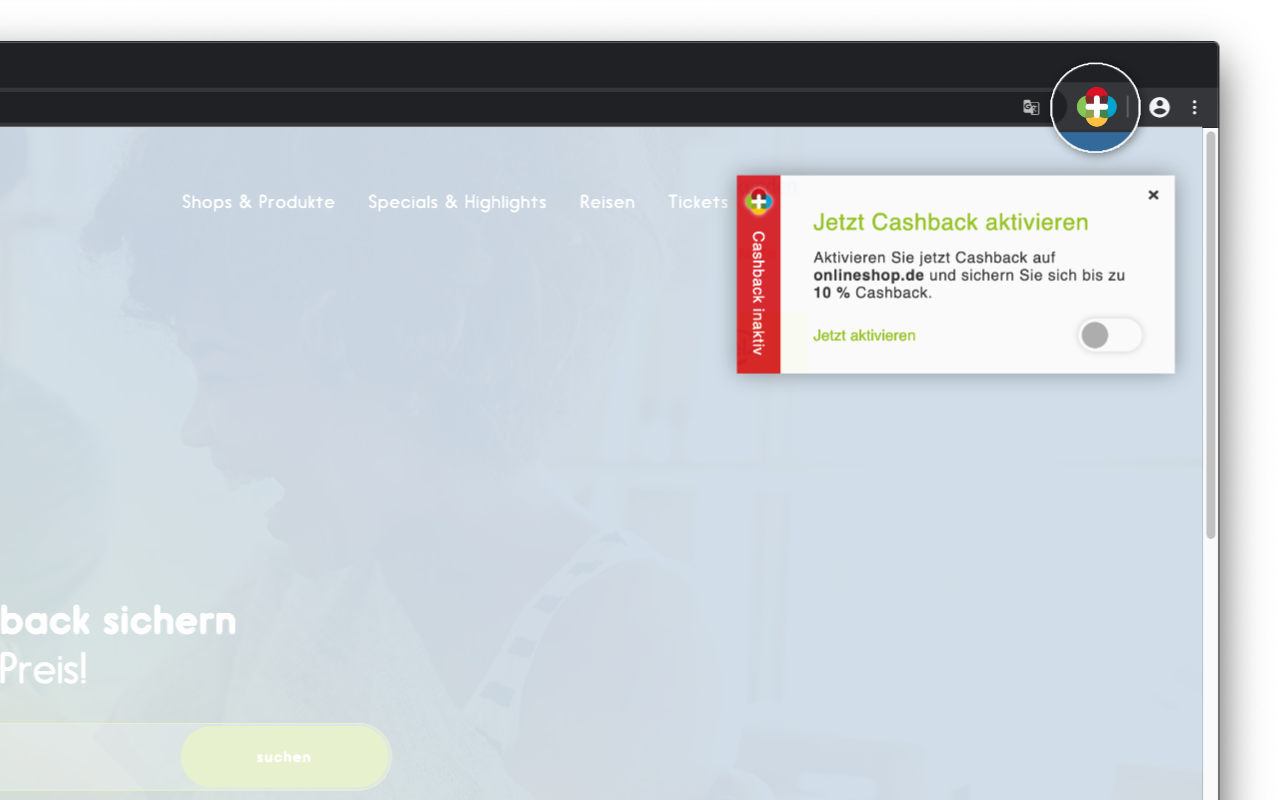Click the translate page icon
Viewport: 1280px width, 800px height.
point(1031,107)
